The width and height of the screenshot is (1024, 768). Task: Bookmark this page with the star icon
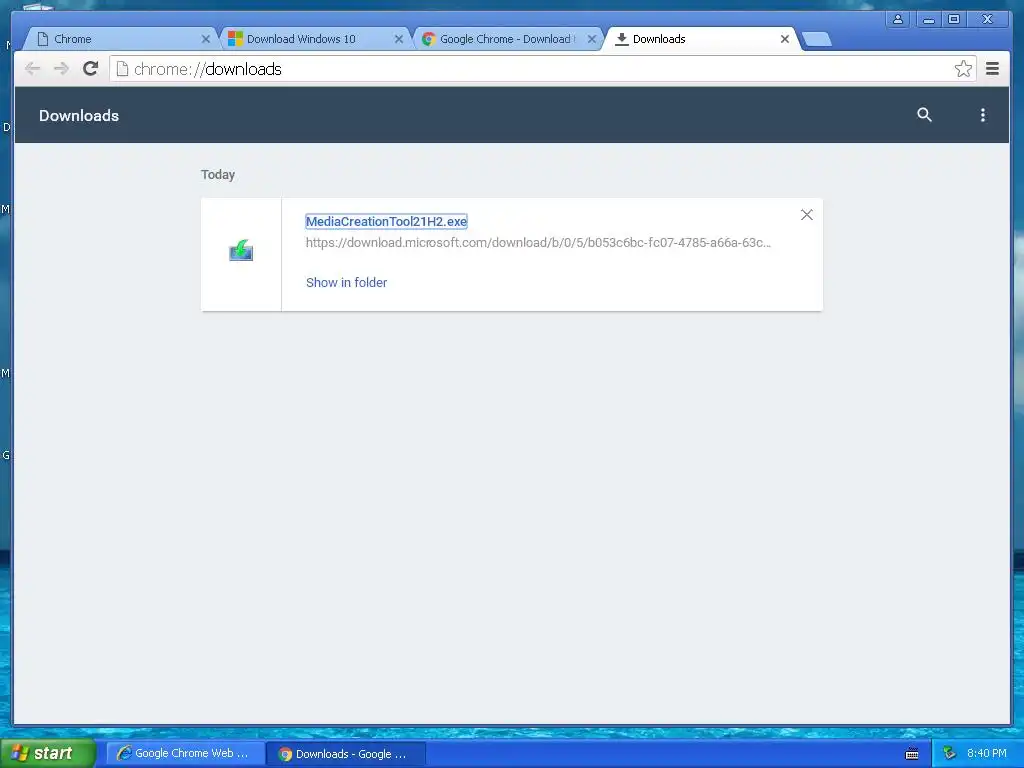click(x=963, y=69)
